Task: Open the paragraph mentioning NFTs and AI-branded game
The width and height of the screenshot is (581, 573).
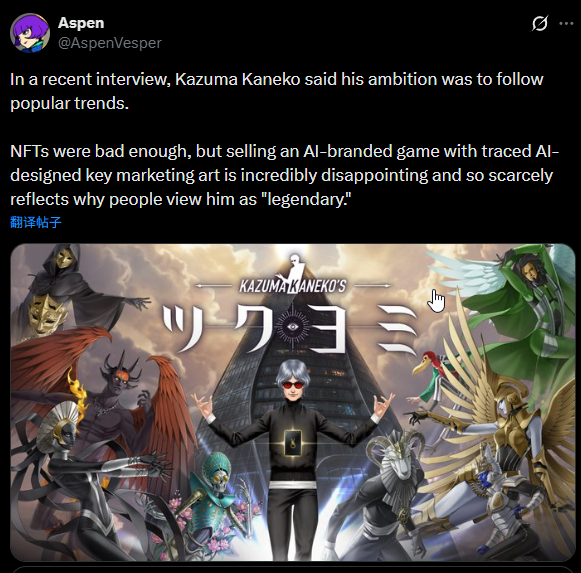Action: (x=285, y=175)
